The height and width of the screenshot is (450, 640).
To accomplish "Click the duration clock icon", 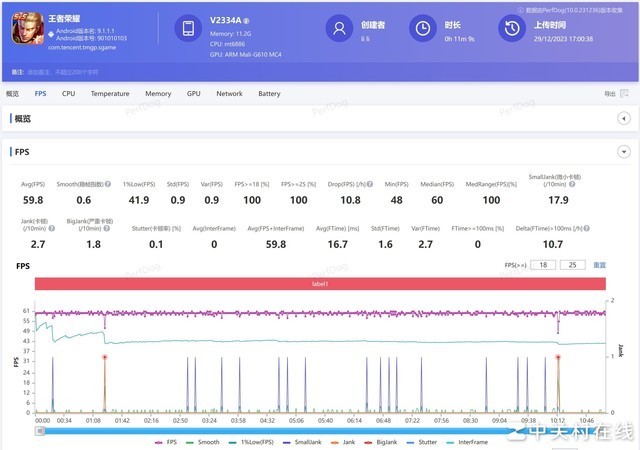I will coord(424,28).
